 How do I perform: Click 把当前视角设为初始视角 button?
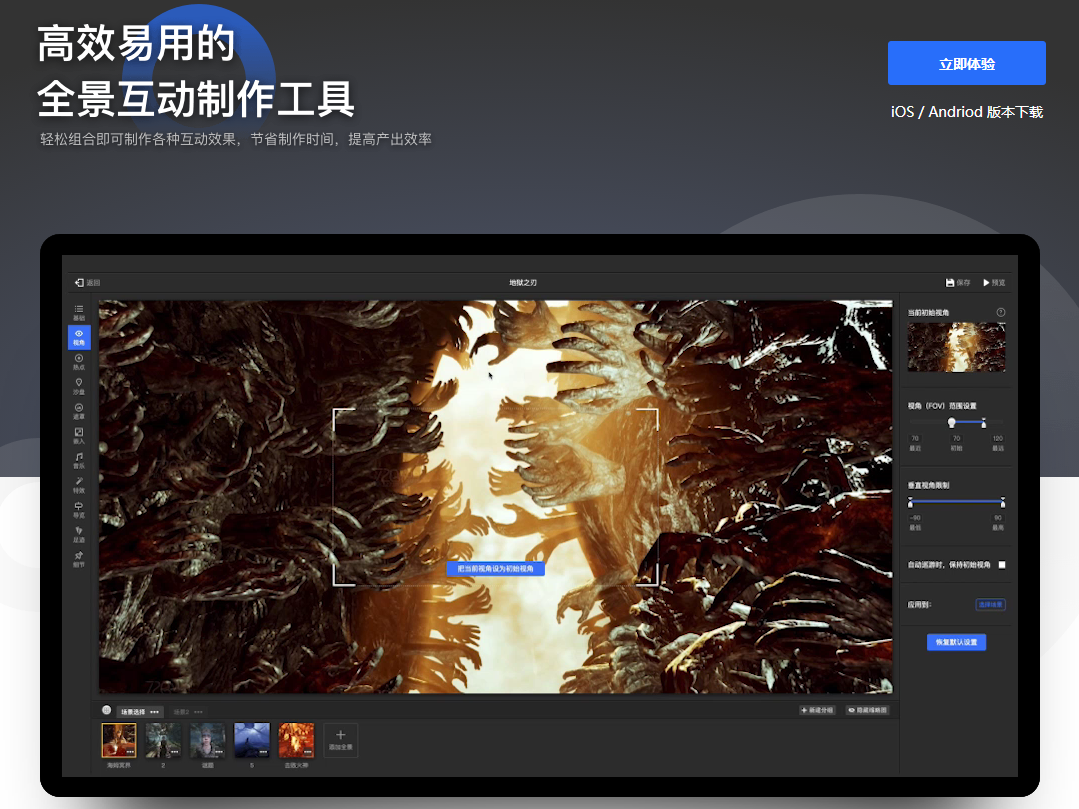coord(496,568)
